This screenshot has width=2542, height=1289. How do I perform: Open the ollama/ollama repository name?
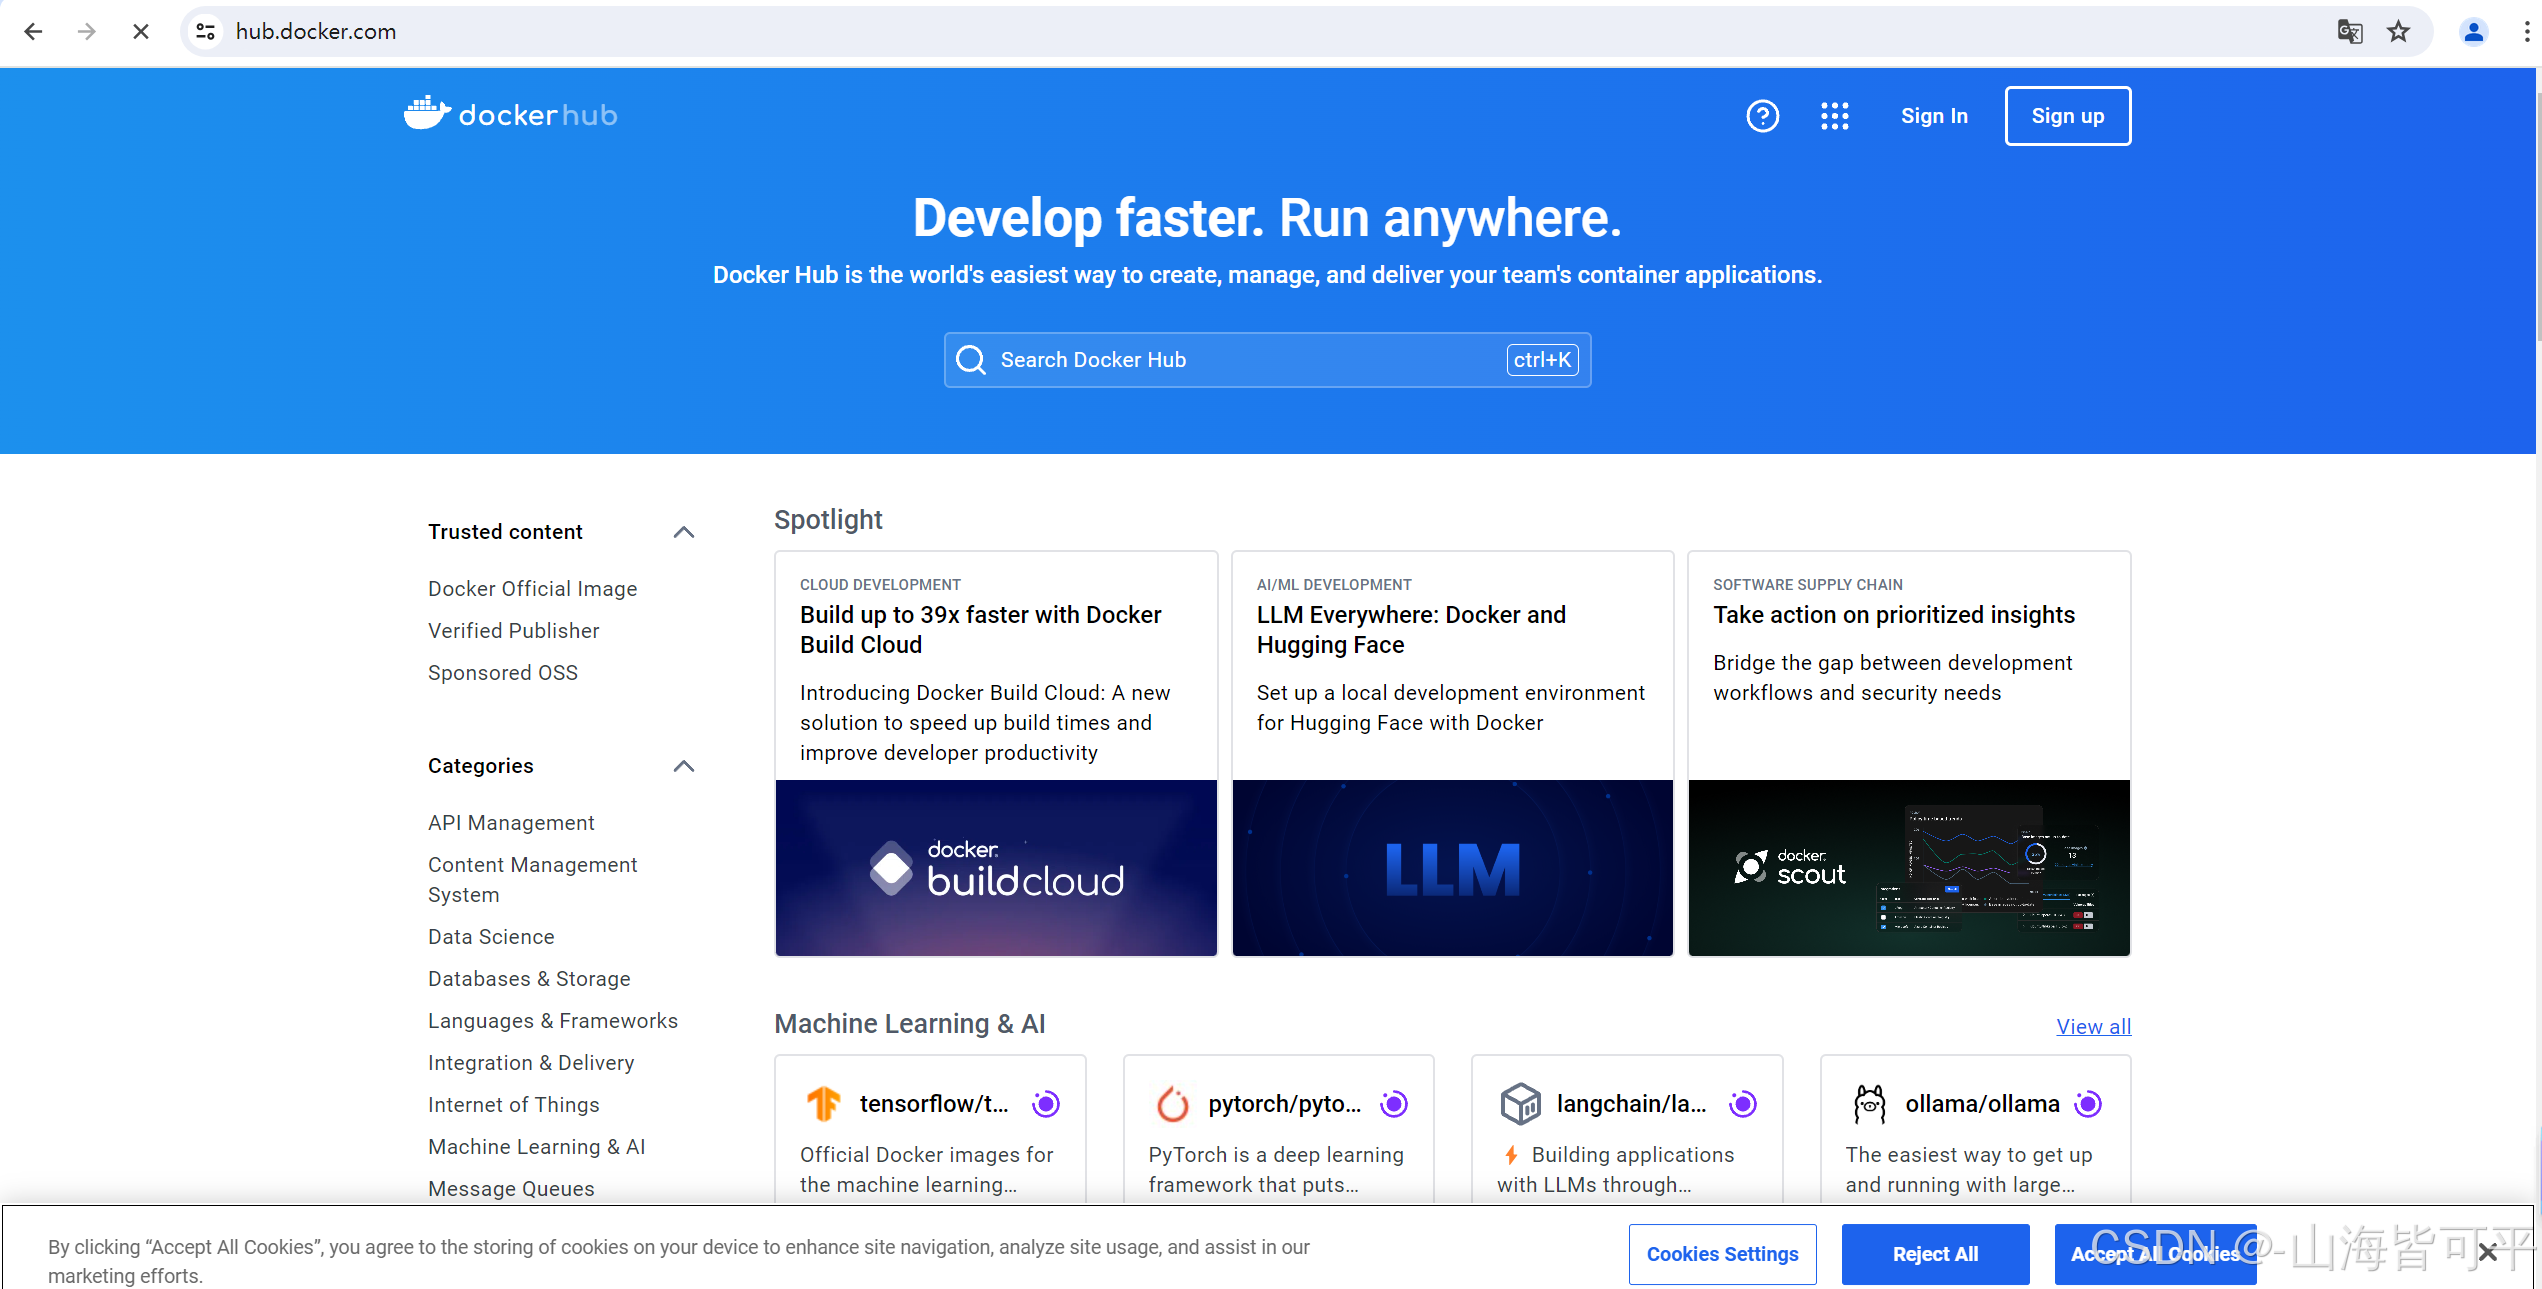coord(1982,1104)
